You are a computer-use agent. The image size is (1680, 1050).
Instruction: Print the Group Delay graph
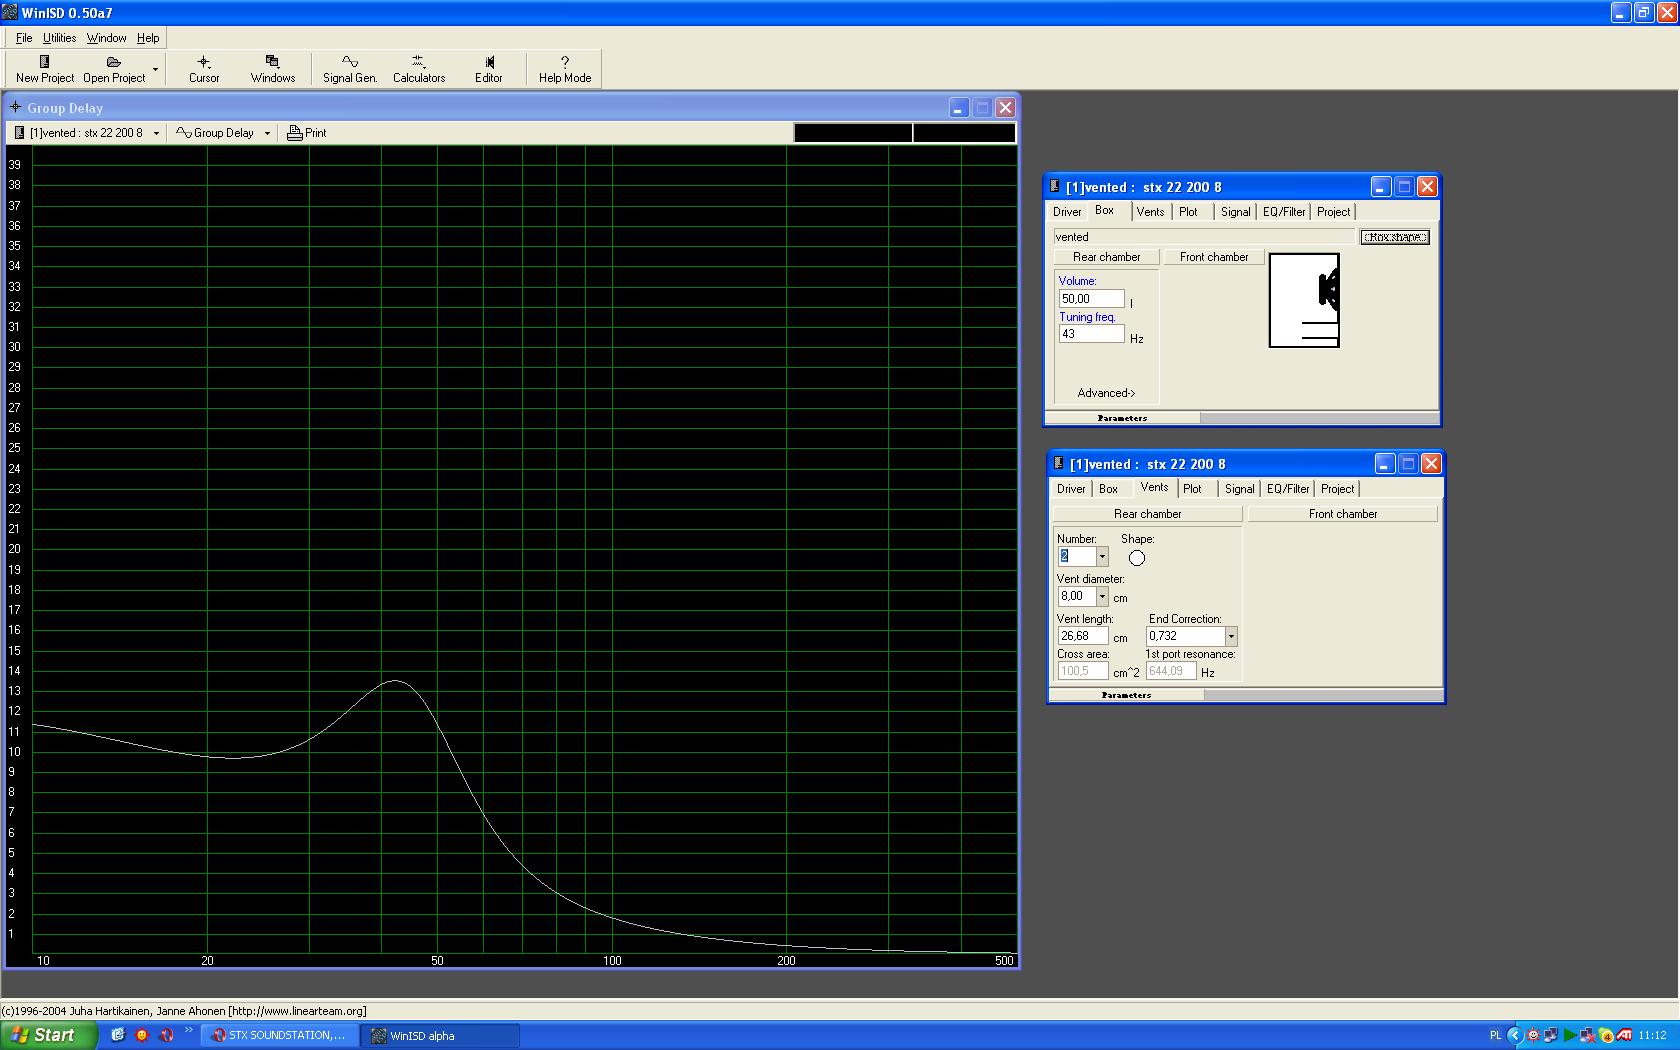pos(307,133)
